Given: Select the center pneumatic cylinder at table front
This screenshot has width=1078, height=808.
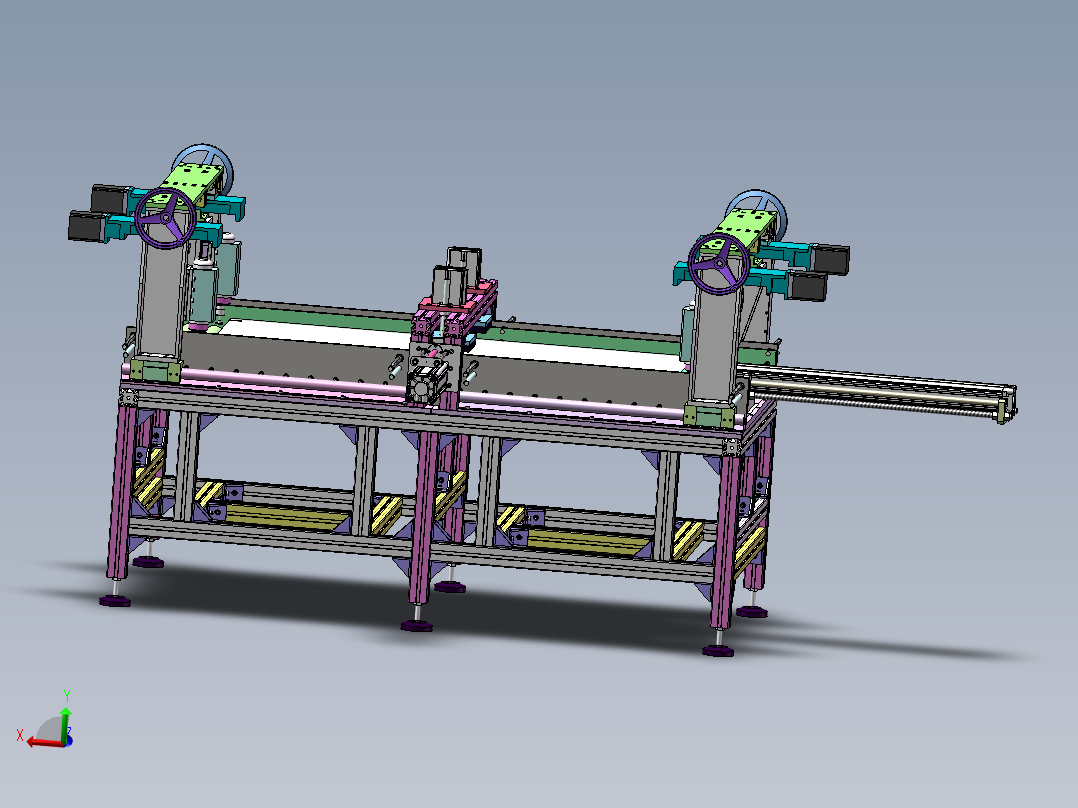Looking at the screenshot, I should coord(427,383).
